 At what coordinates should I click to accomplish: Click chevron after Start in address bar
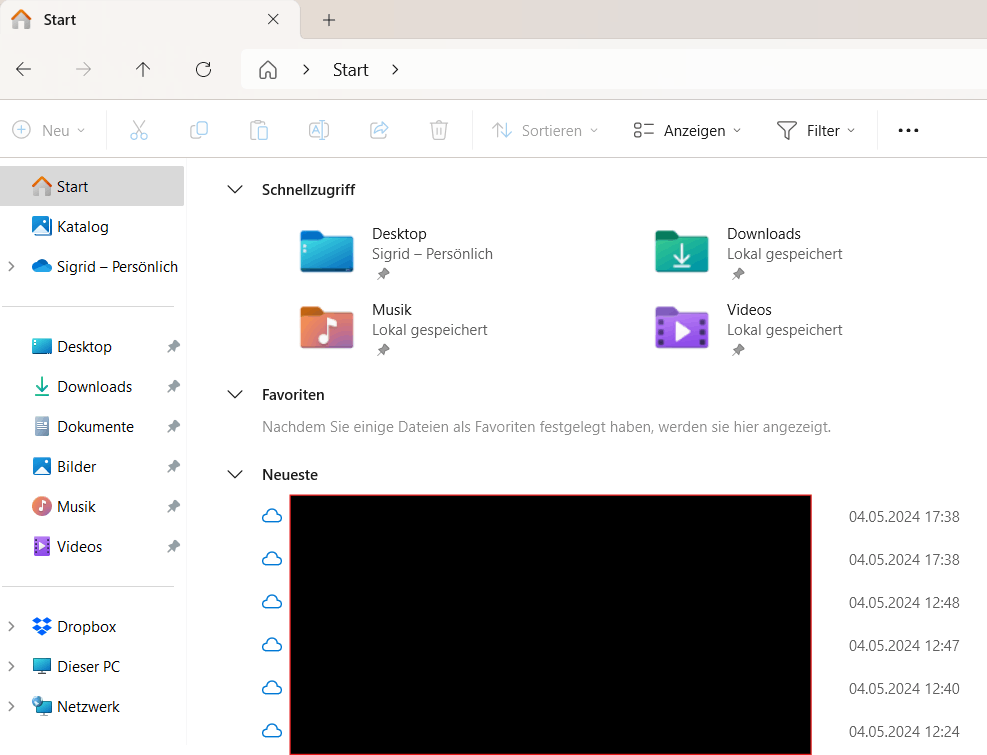395,69
